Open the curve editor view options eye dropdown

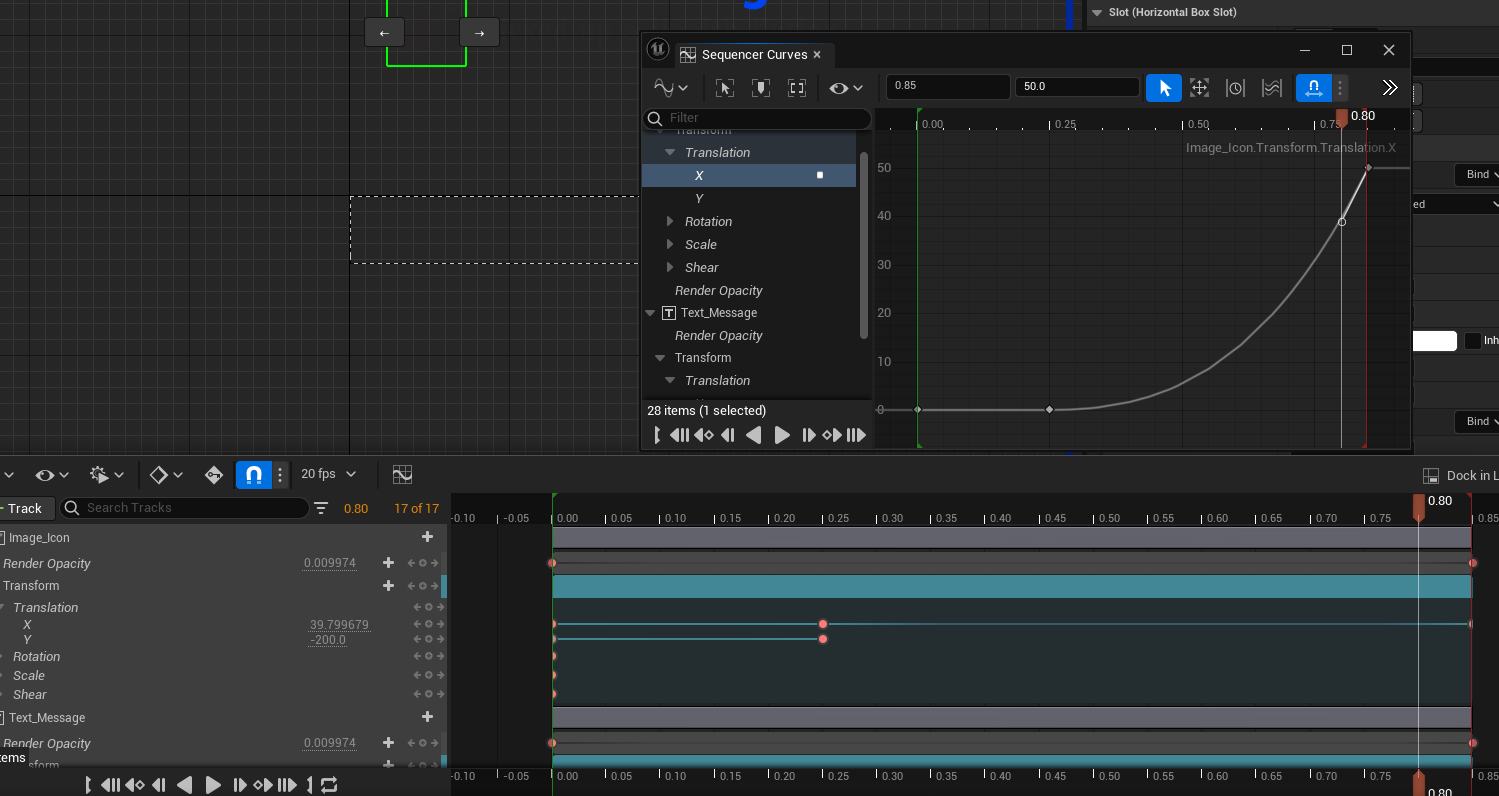coord(845,88)
